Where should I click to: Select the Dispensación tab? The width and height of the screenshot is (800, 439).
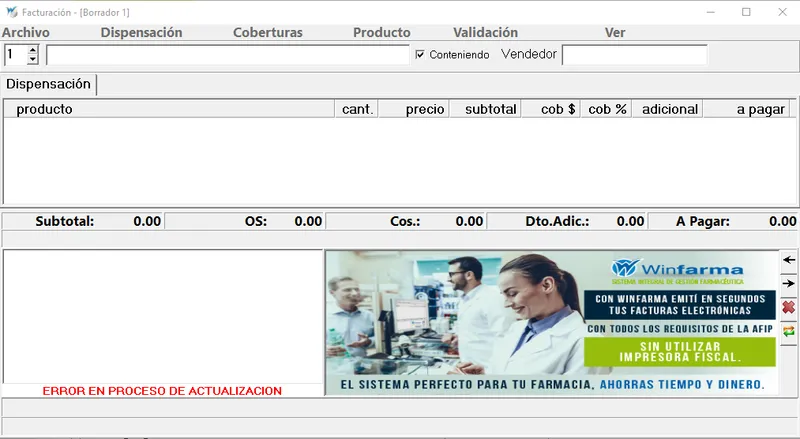[48, 84]
